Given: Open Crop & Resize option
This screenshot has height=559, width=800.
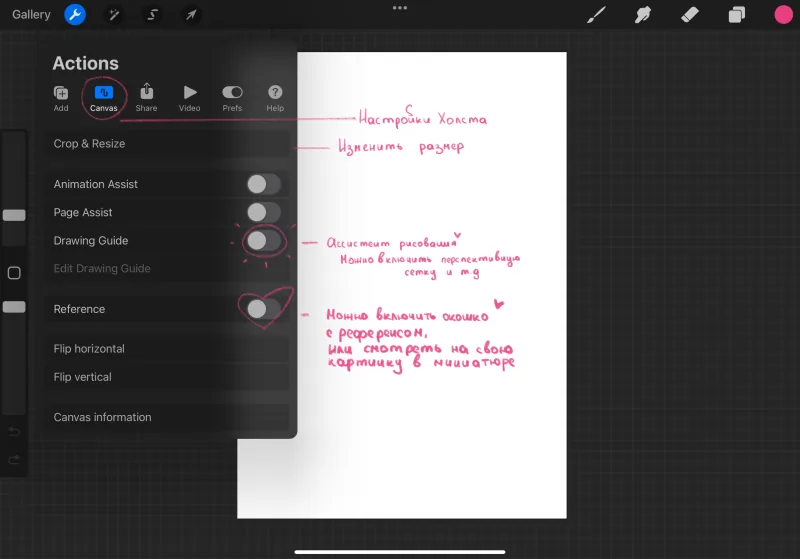Looking at the screenshot, I should [x=167, y=144].
